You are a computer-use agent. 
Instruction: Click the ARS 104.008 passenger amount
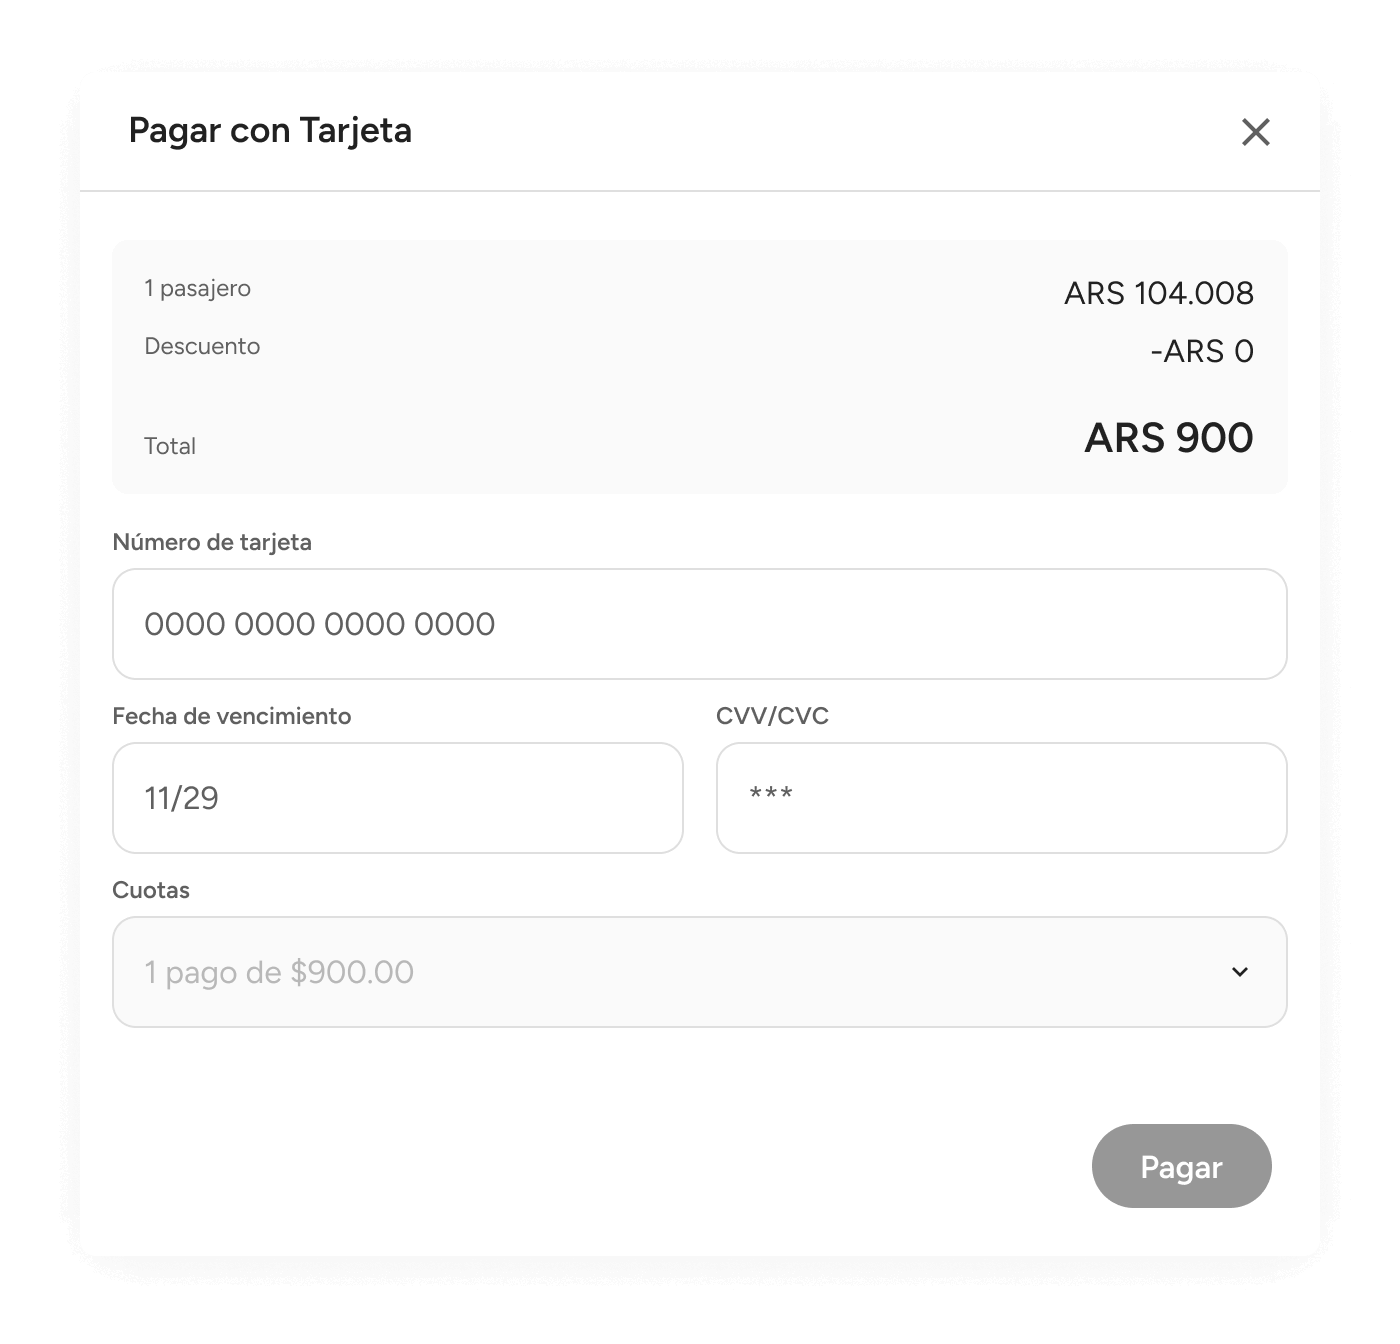[1159, 293]
